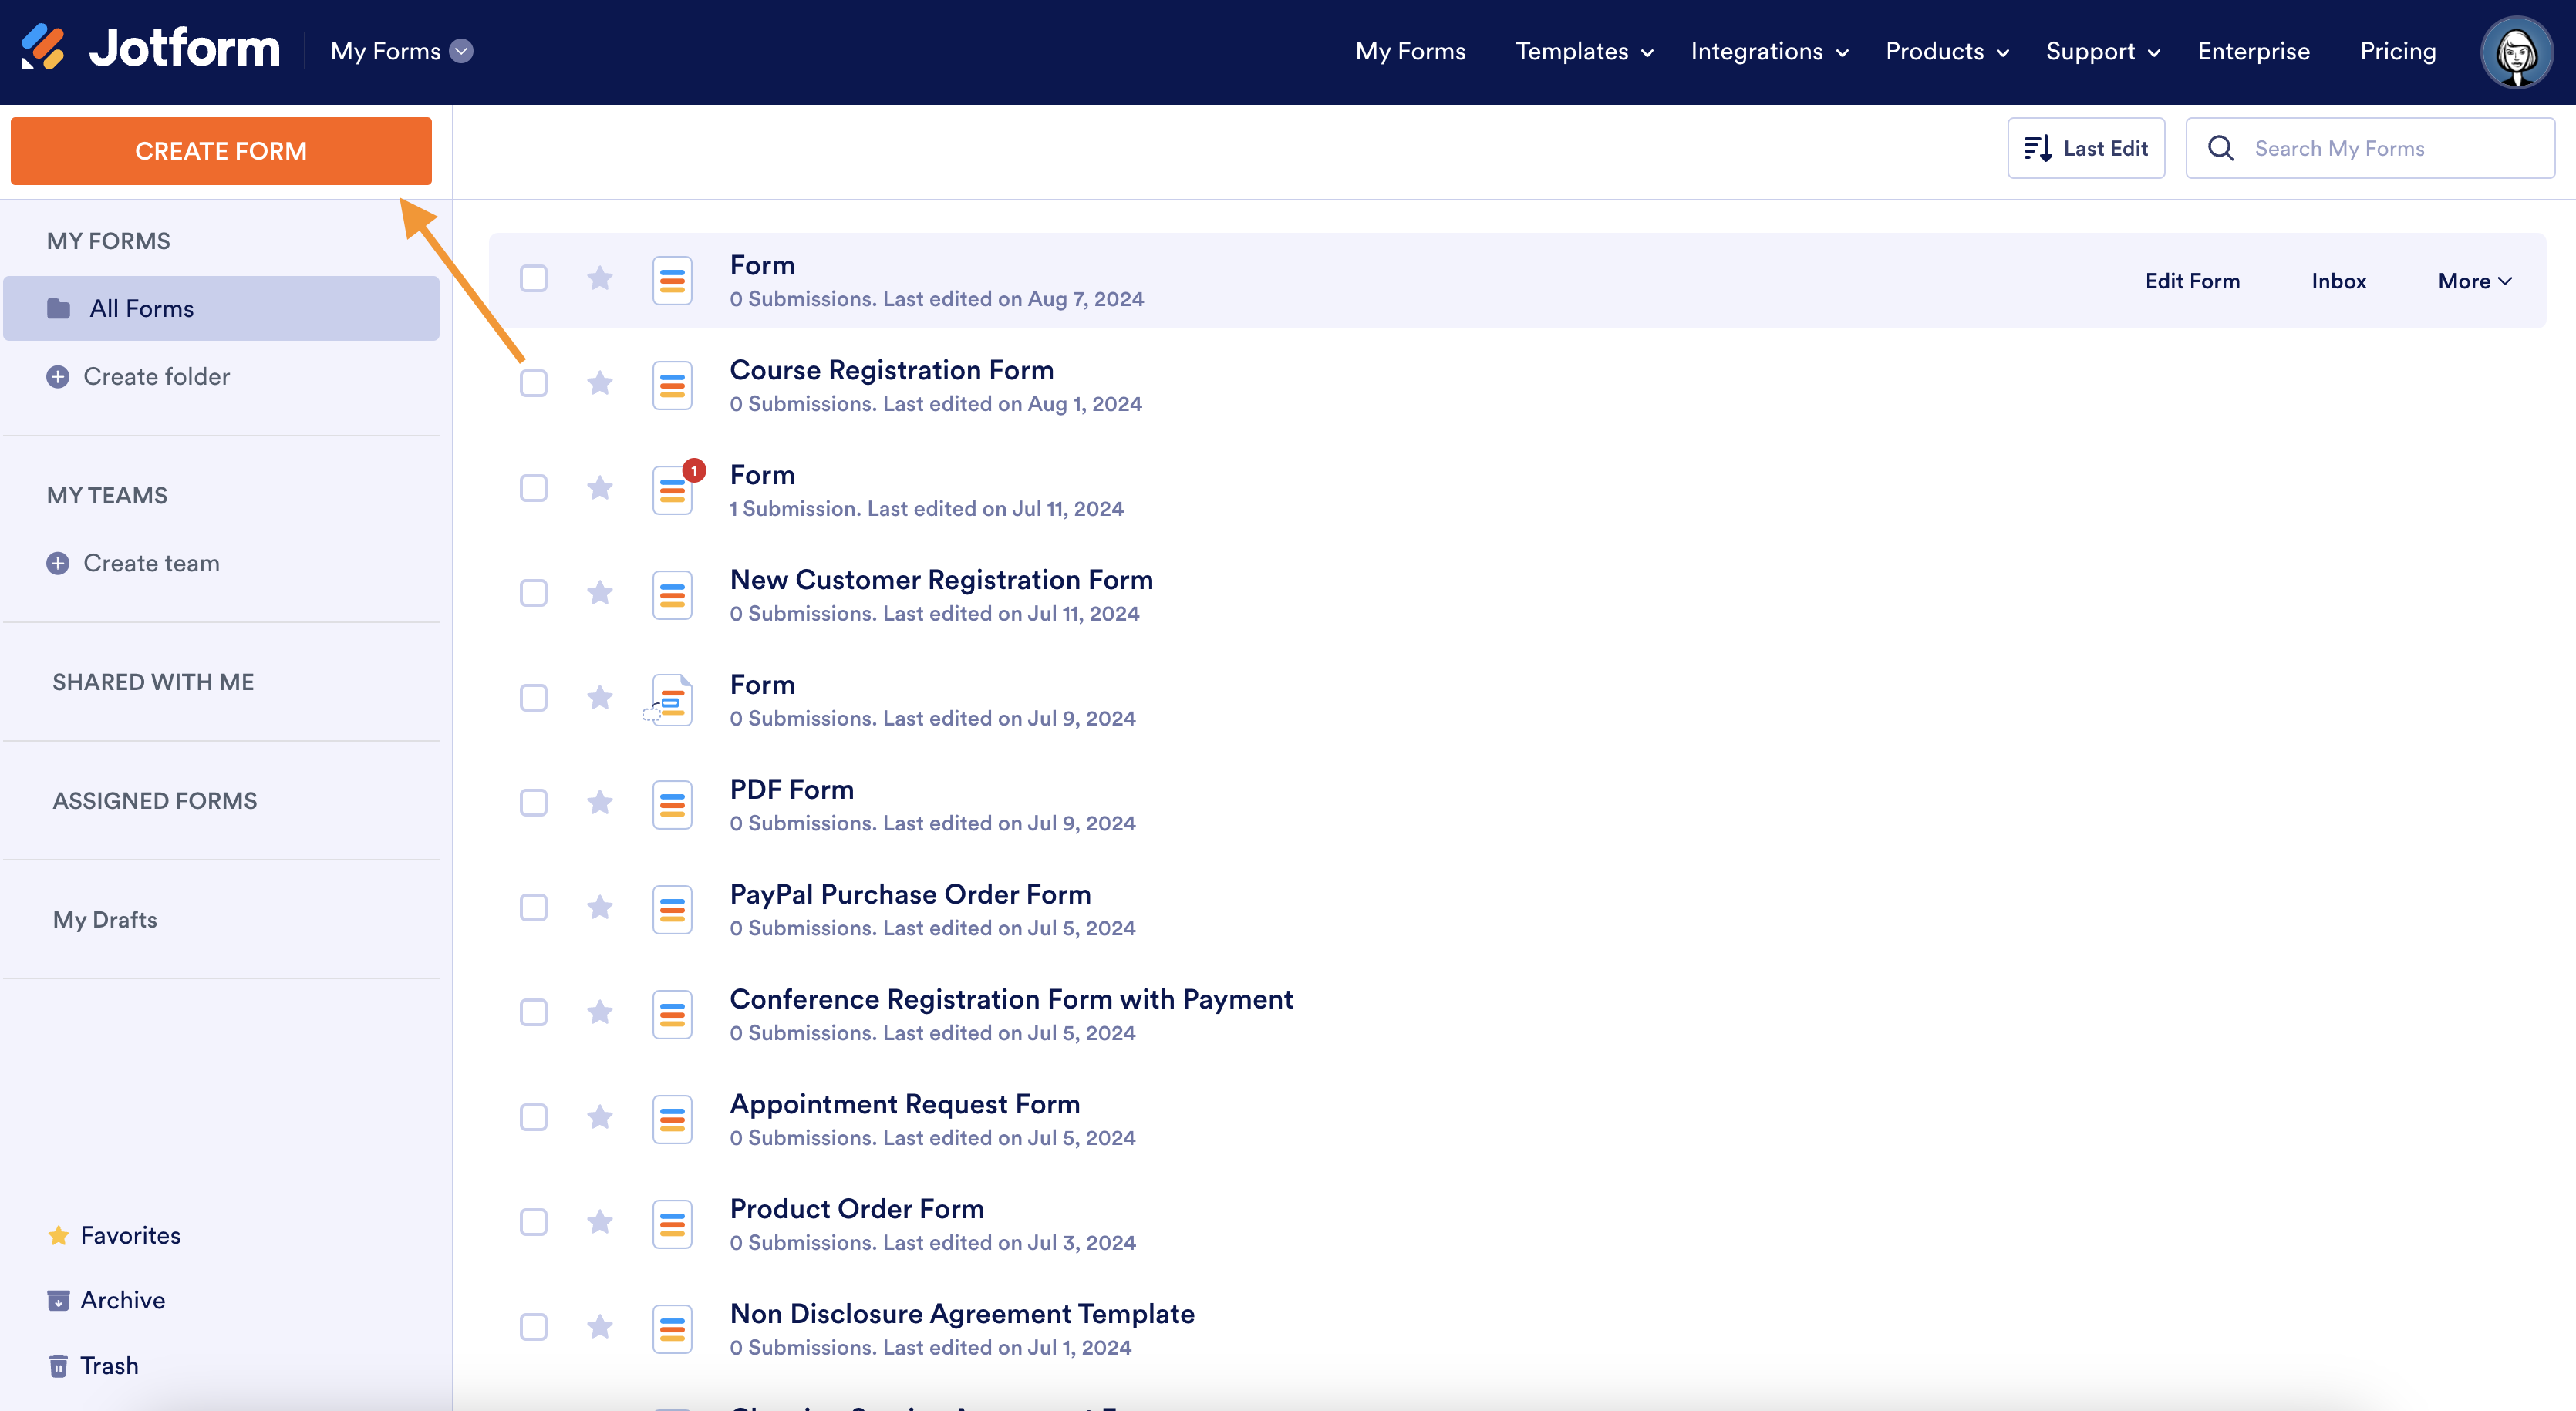Expand the More dropdown on first form

click(2474, 281)
